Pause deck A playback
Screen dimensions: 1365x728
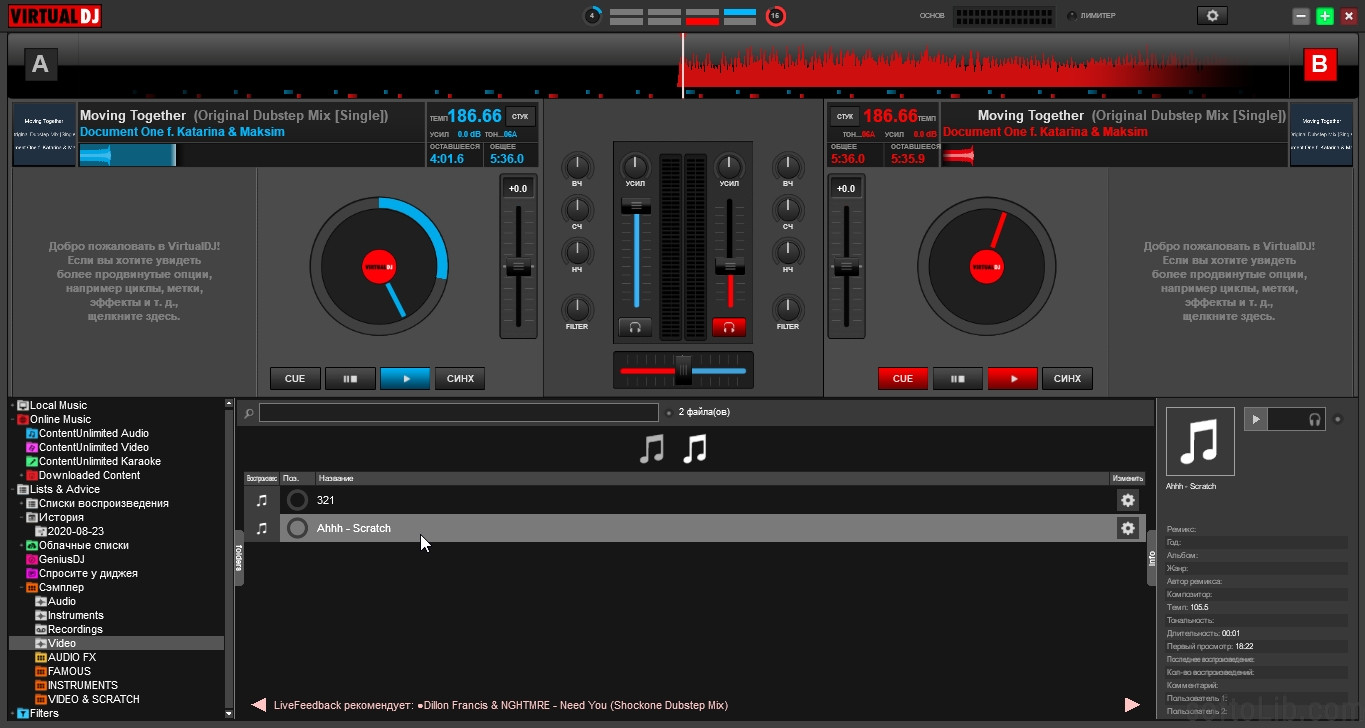click(x=350, y=379)
